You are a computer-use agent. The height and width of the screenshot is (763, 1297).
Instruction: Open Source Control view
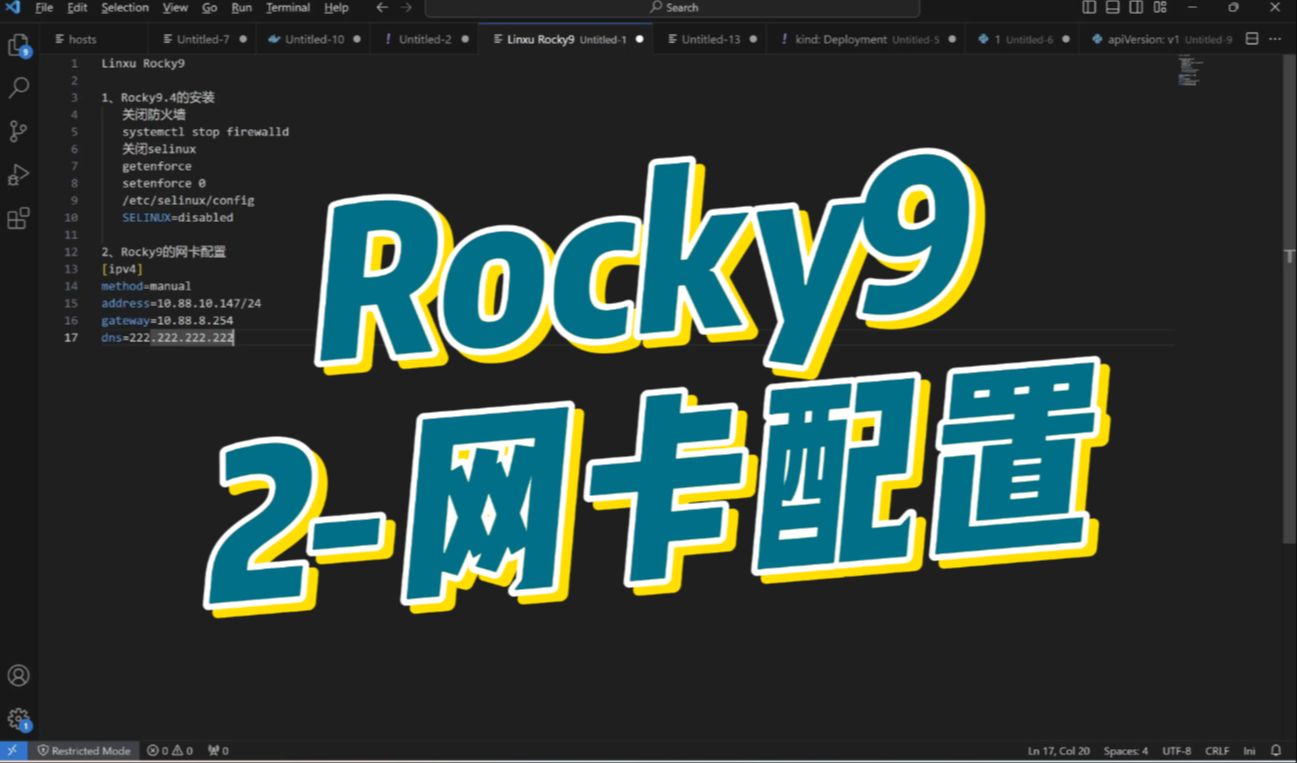(18, 131)
